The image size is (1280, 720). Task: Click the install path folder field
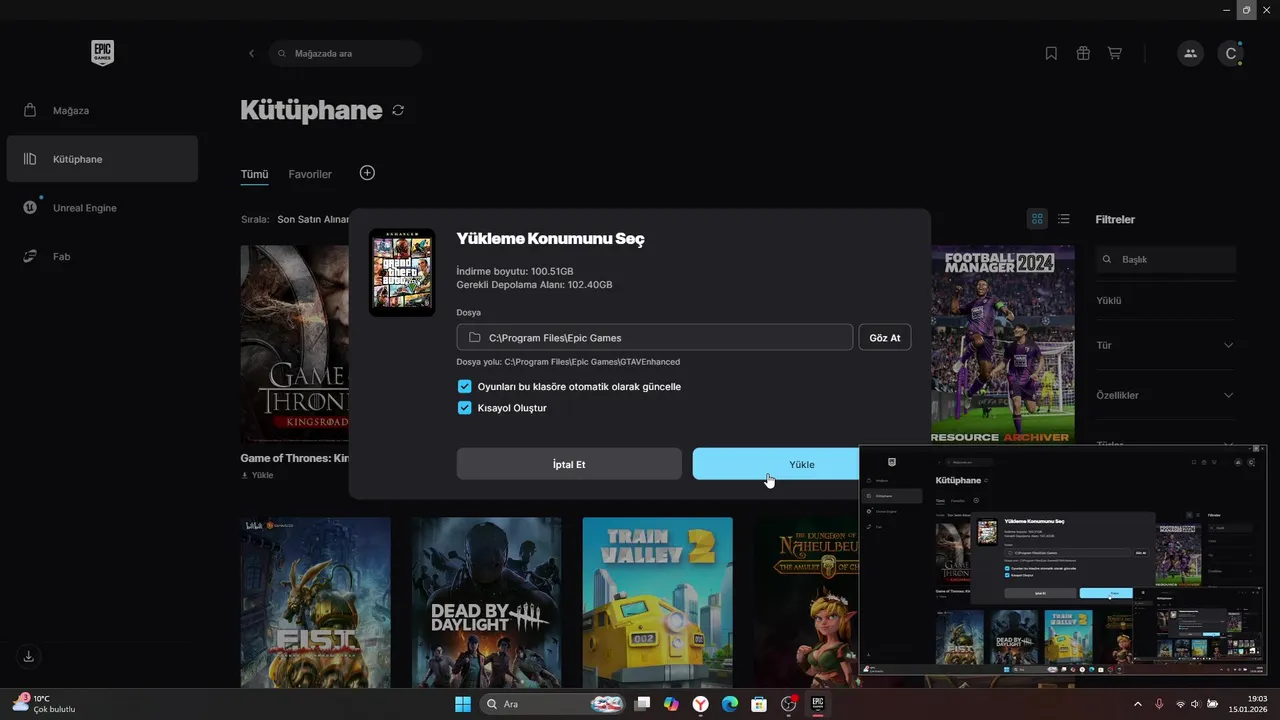click(x=655, y=337)
